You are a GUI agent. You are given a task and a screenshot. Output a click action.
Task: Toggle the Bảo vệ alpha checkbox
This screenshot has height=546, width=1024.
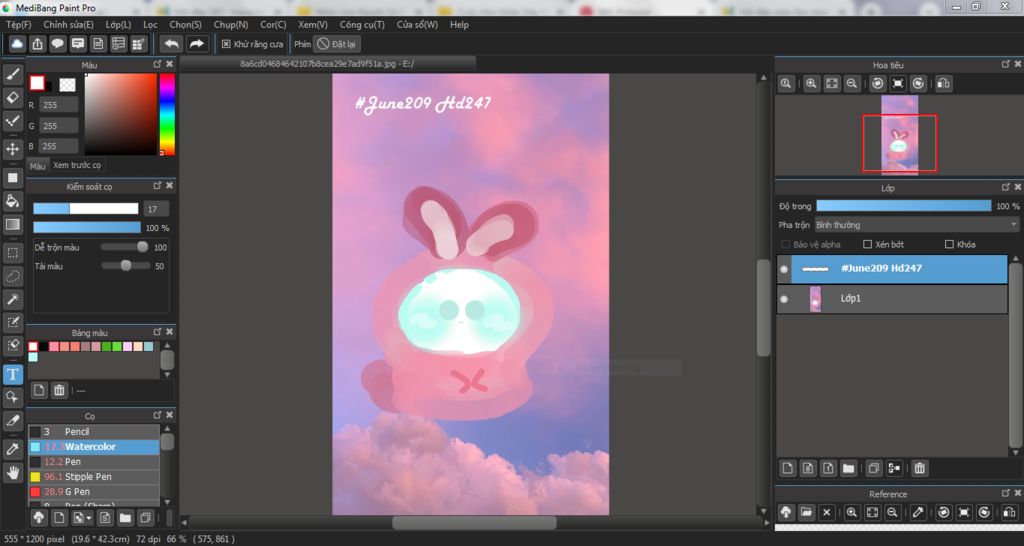786,244
